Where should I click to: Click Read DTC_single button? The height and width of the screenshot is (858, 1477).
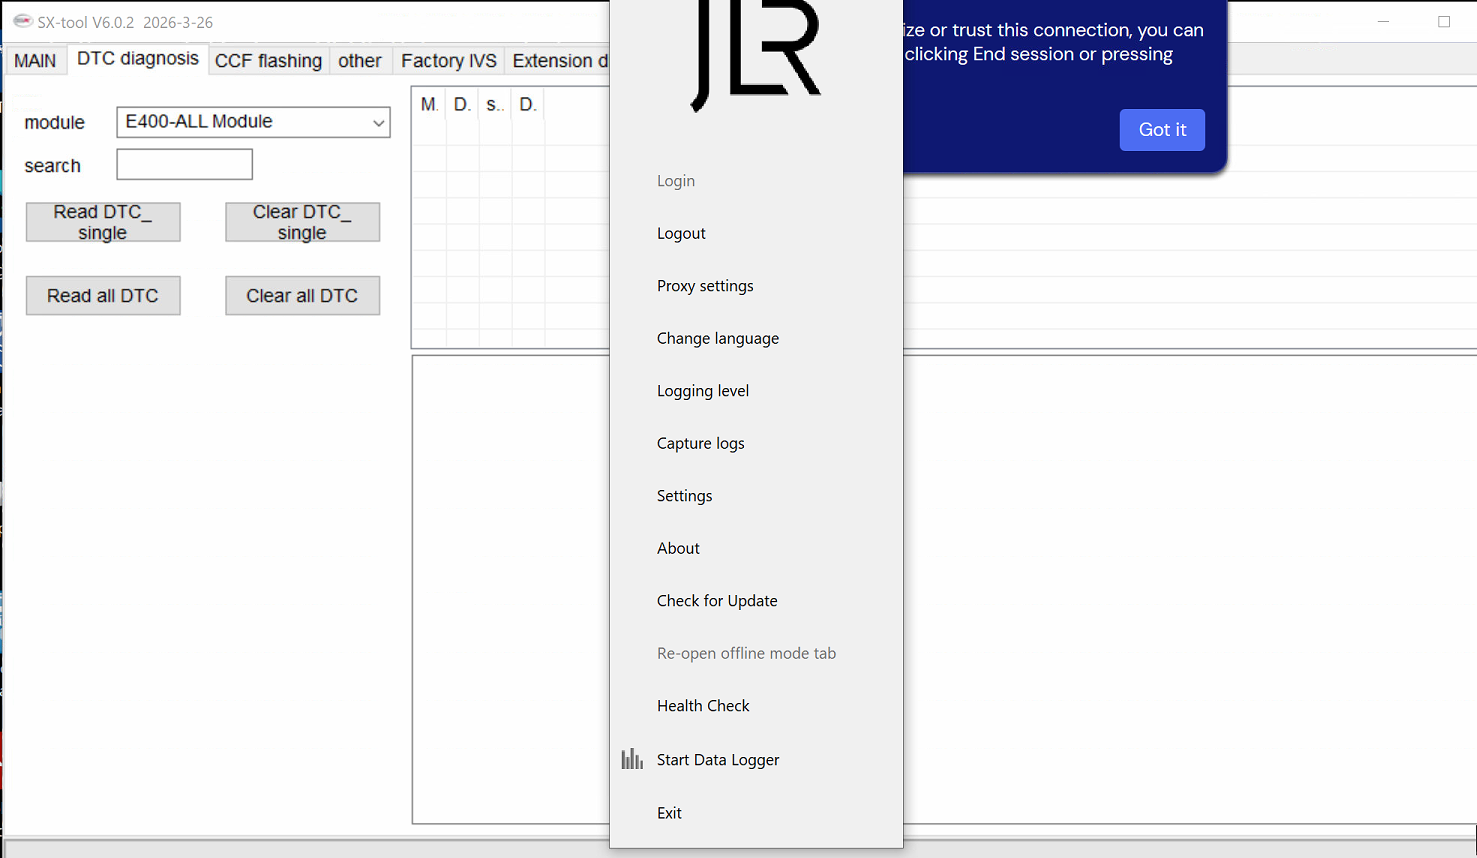[x=103, y=222]
